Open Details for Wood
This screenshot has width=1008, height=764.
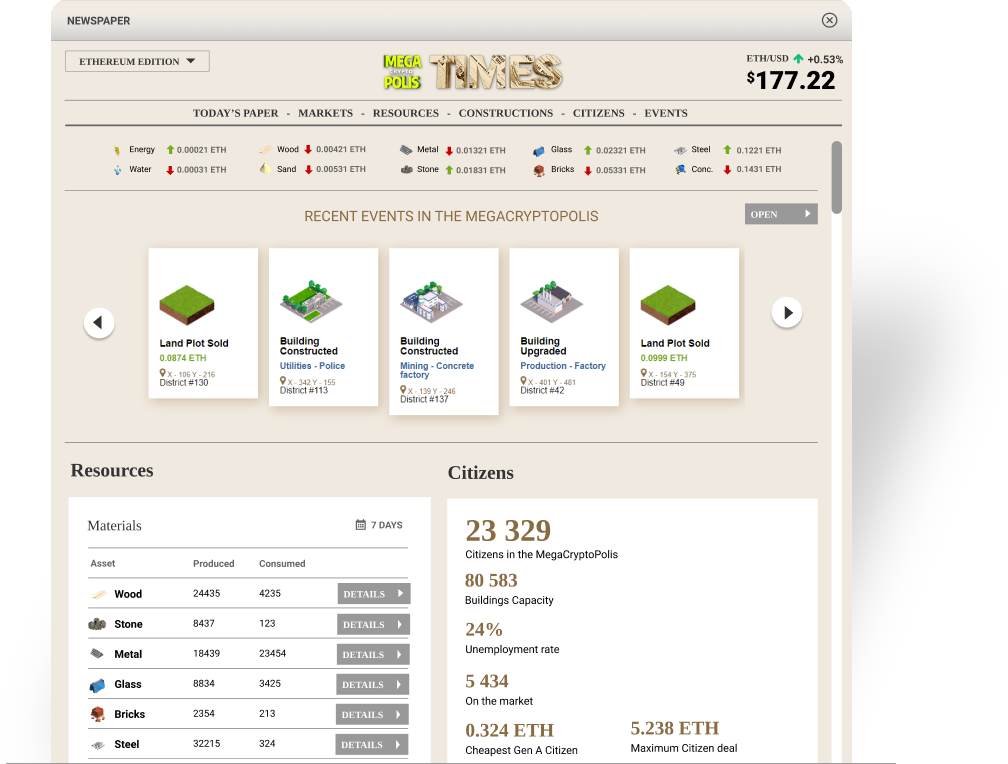[374, 594]
